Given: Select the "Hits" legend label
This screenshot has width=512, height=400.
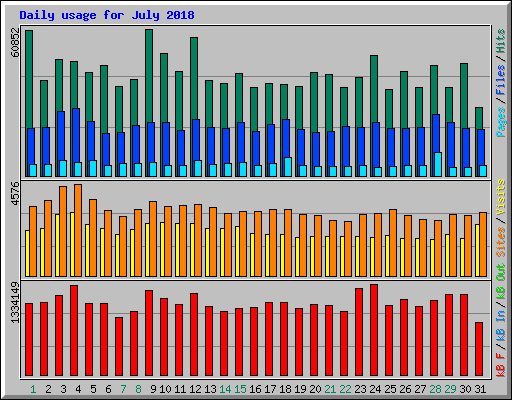Looking at the screenshot, I should (501, 41).
